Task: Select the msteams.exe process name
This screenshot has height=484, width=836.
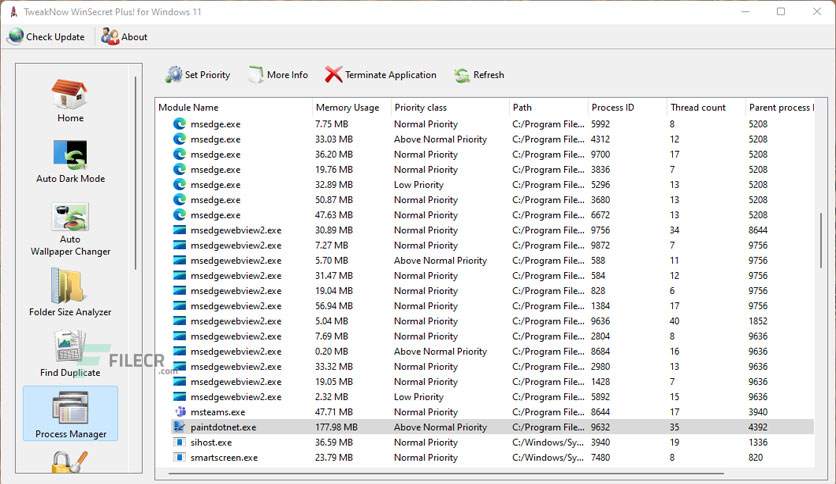Action: (218, 412)
